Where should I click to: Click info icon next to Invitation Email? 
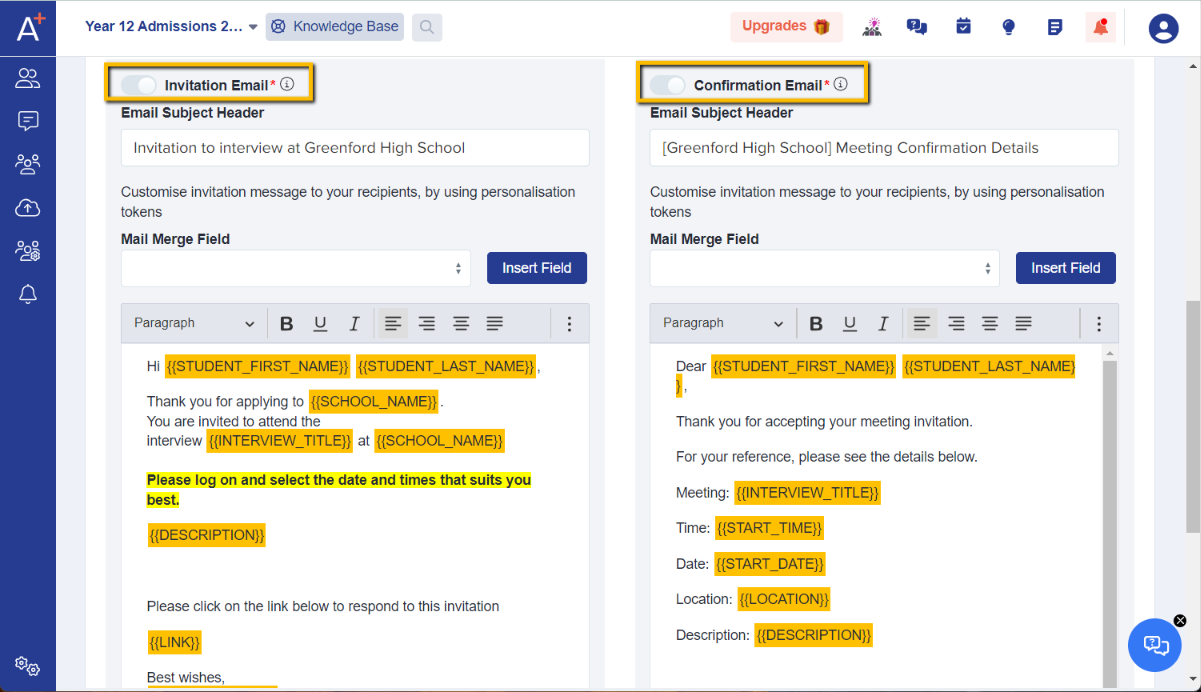tap(287, 85)
